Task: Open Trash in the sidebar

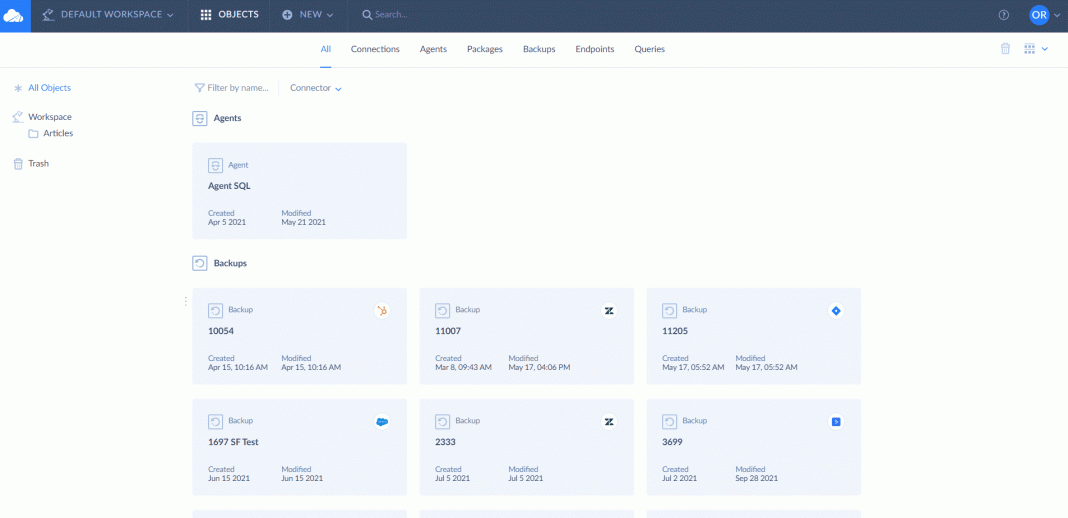Action: 38,163
